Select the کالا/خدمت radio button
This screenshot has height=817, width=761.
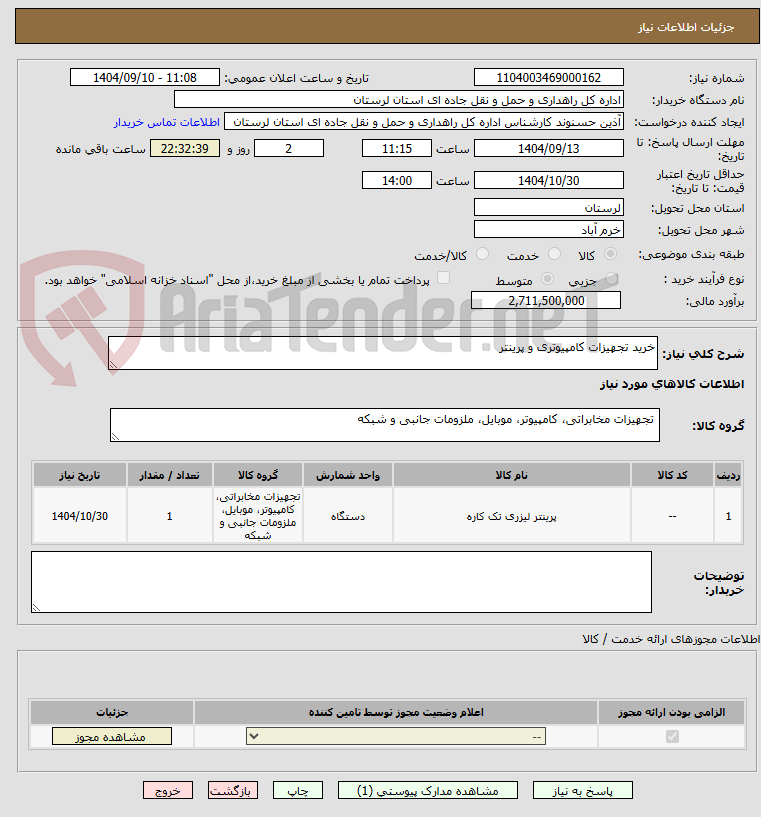482,254
